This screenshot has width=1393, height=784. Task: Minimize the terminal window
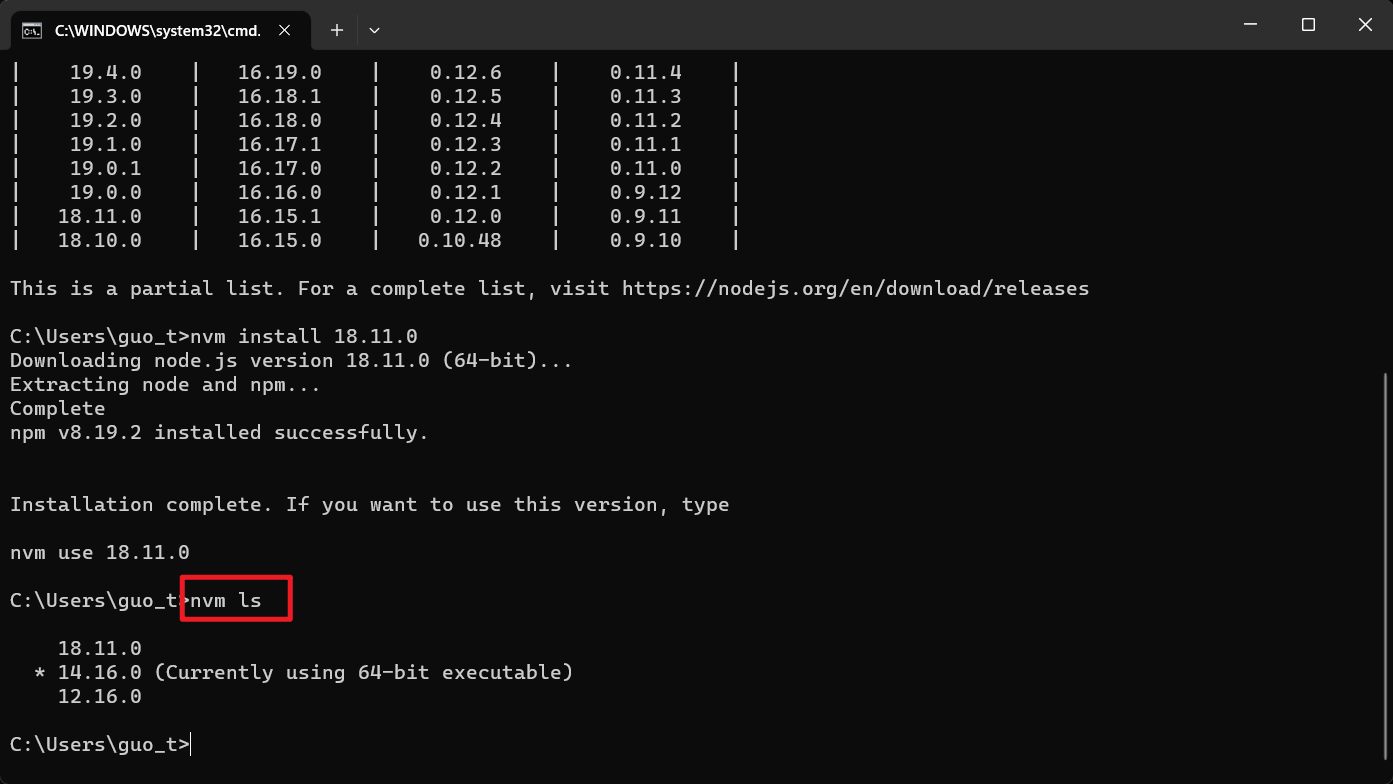[x=1250, y=25]
